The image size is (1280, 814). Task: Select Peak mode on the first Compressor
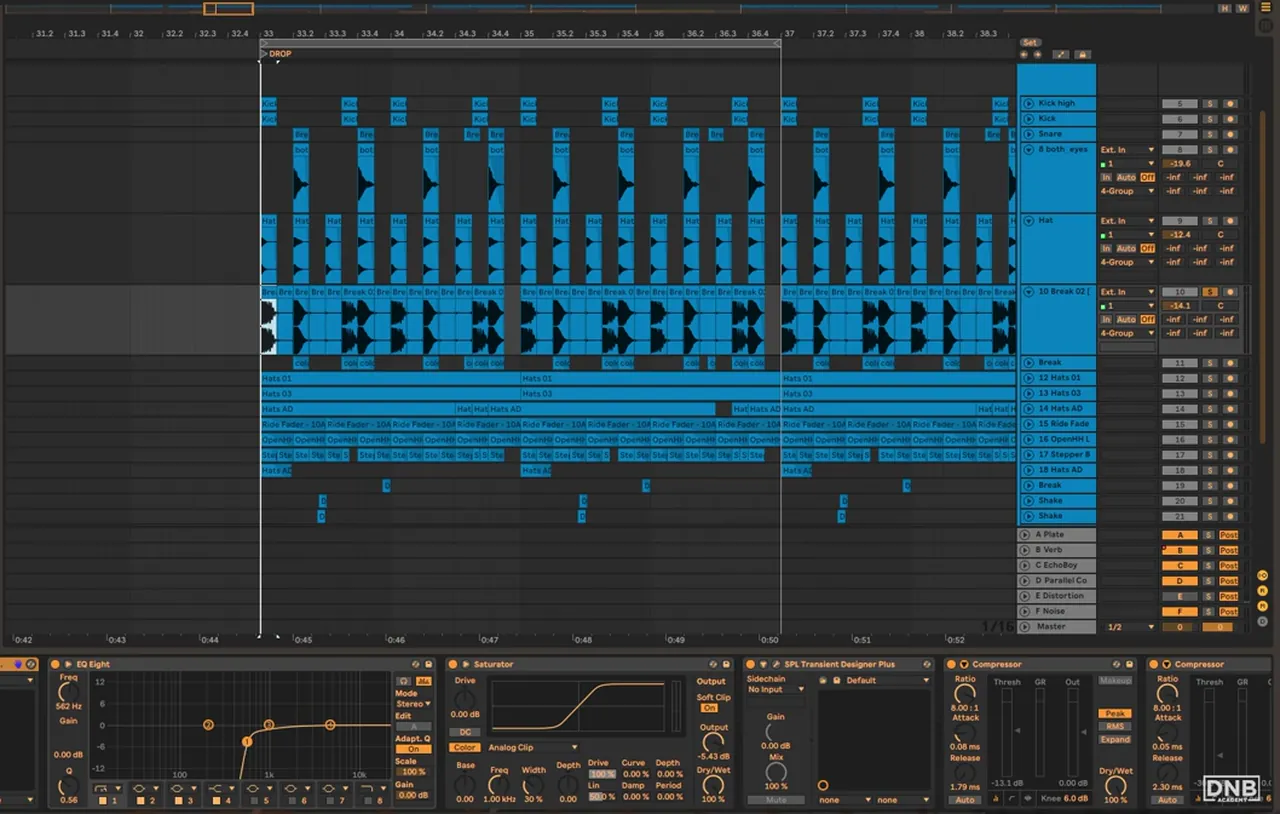point(1116,714)
